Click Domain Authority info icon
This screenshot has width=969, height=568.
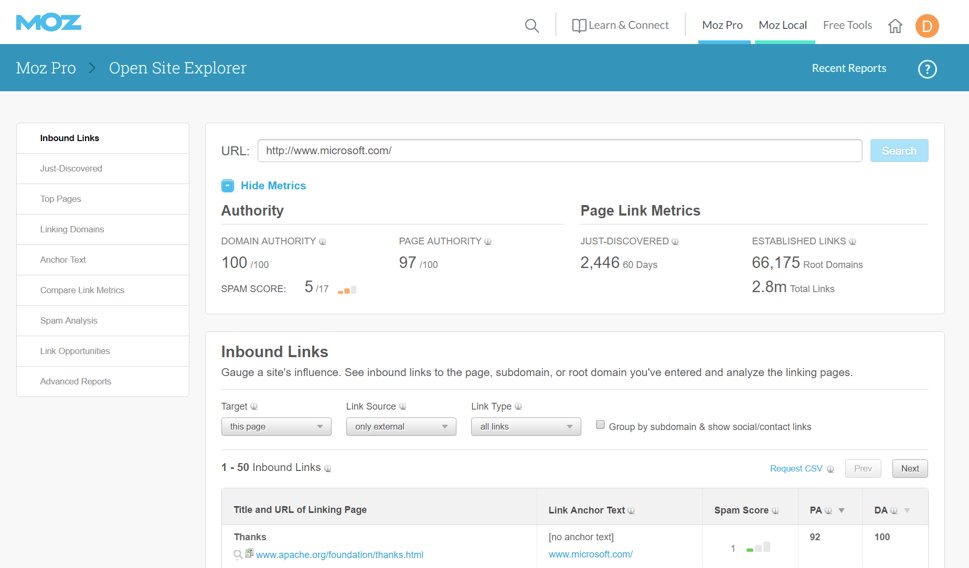(323, 242)
